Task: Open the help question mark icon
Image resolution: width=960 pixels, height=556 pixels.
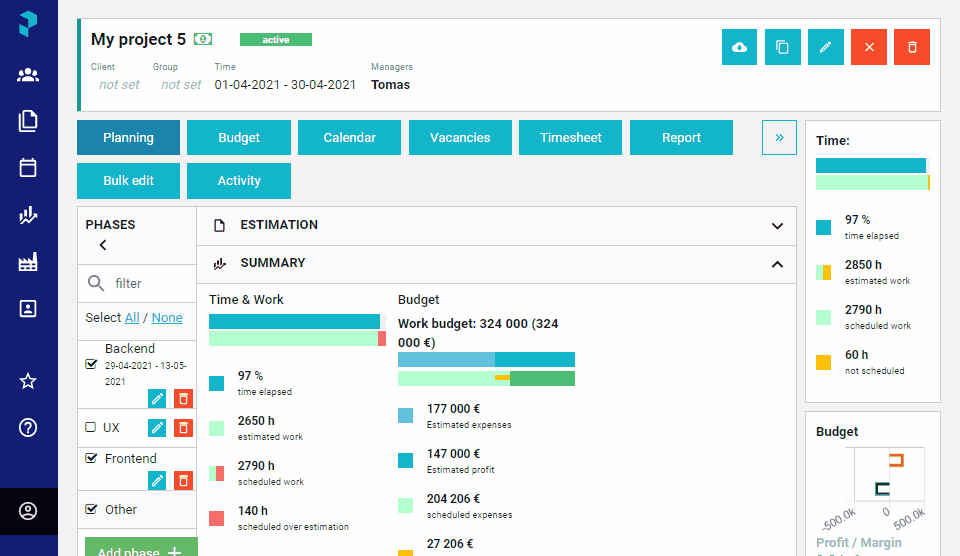Action: (28, 427)
